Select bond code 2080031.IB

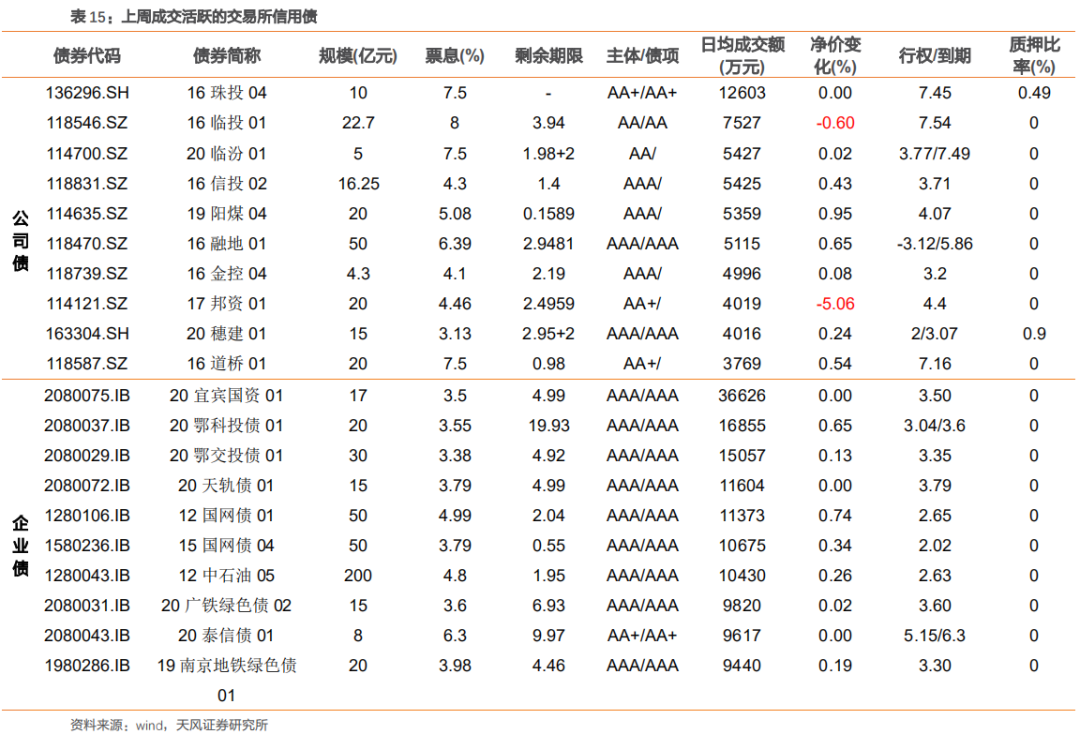tap(87, 606)
